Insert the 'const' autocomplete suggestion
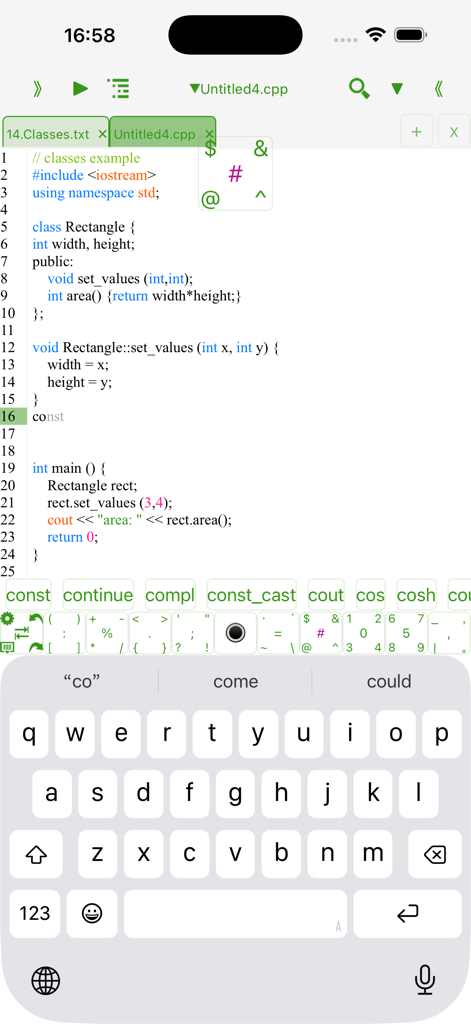The image size is (471, 1024). 29,595
